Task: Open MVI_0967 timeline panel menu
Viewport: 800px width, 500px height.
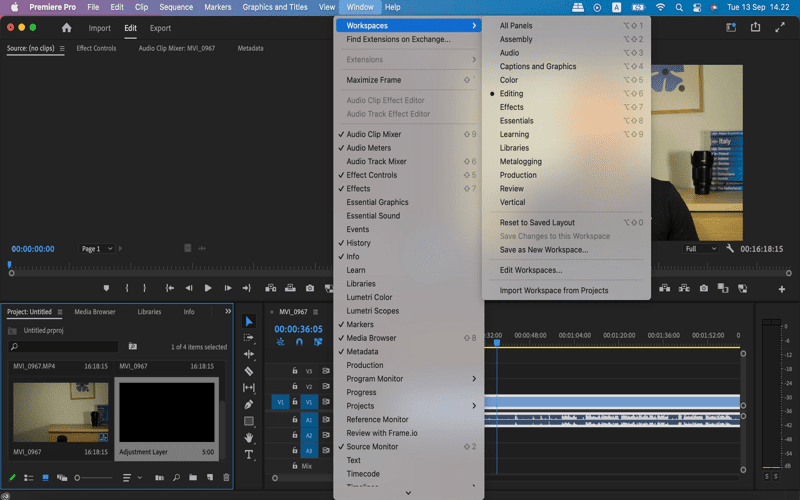Action: (x=315, y=312)
